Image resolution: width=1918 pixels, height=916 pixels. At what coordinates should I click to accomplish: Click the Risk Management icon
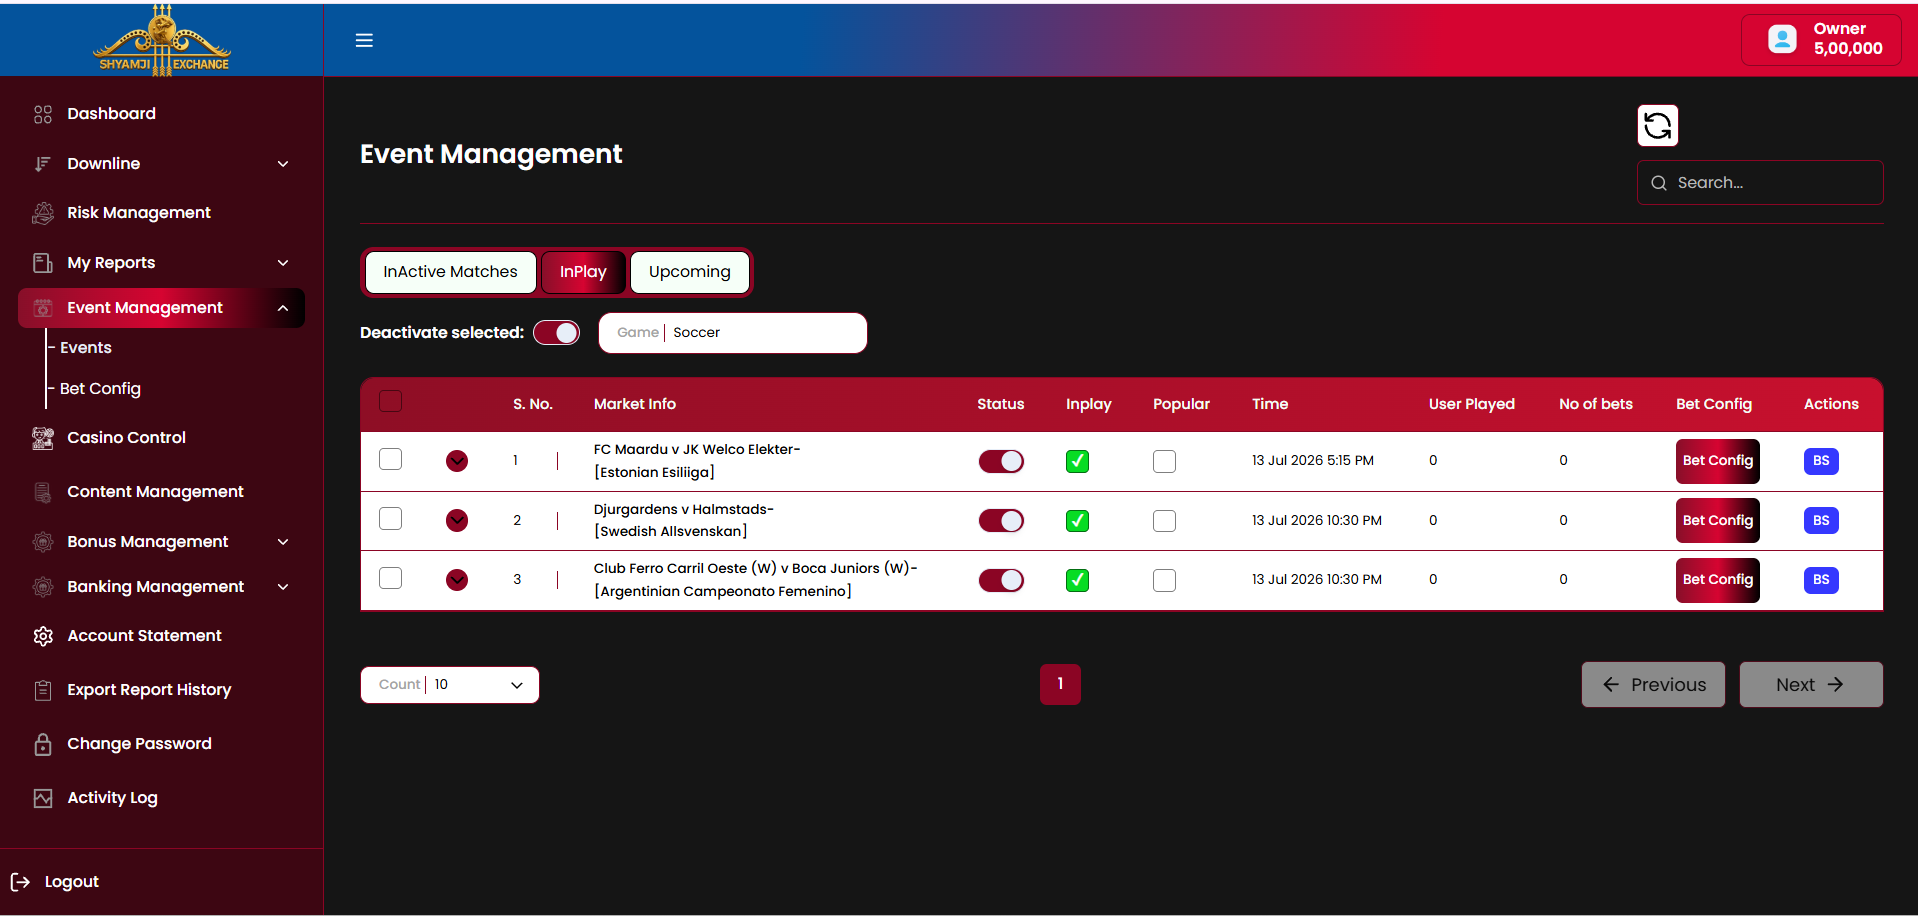pyautogui.click(x=43, y=213)
